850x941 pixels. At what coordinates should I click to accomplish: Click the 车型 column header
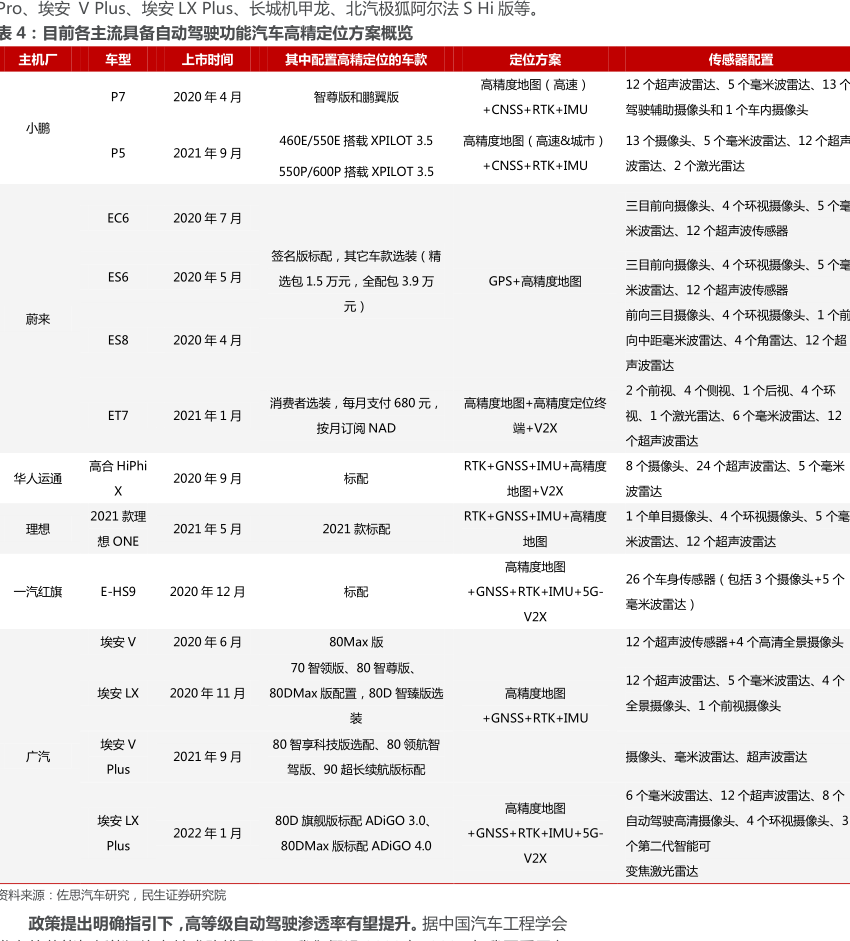tap(118, 59)
